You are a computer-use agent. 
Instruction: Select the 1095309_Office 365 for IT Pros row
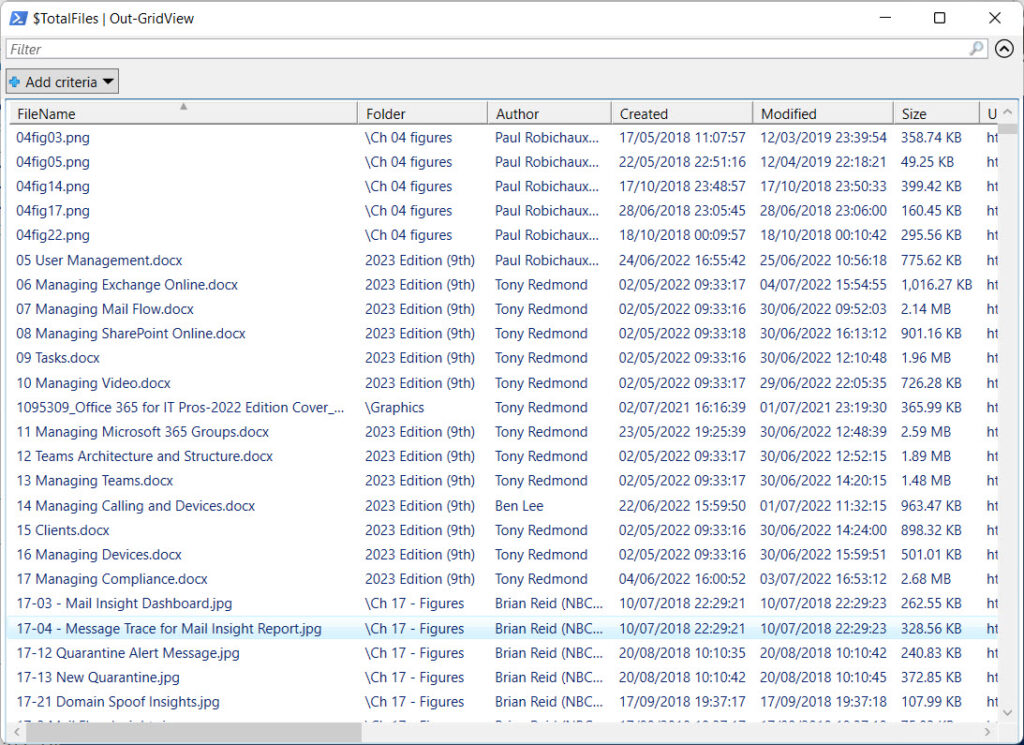[503, 407]
